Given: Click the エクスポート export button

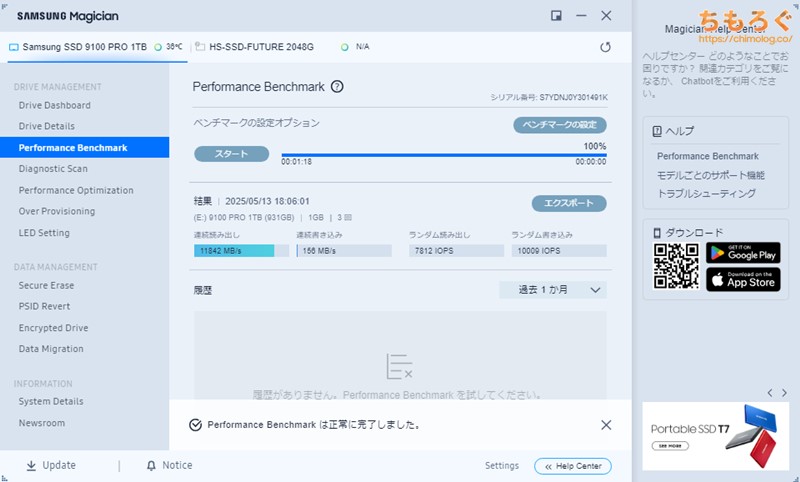Looking at the screenshot, I should point(569,204).
